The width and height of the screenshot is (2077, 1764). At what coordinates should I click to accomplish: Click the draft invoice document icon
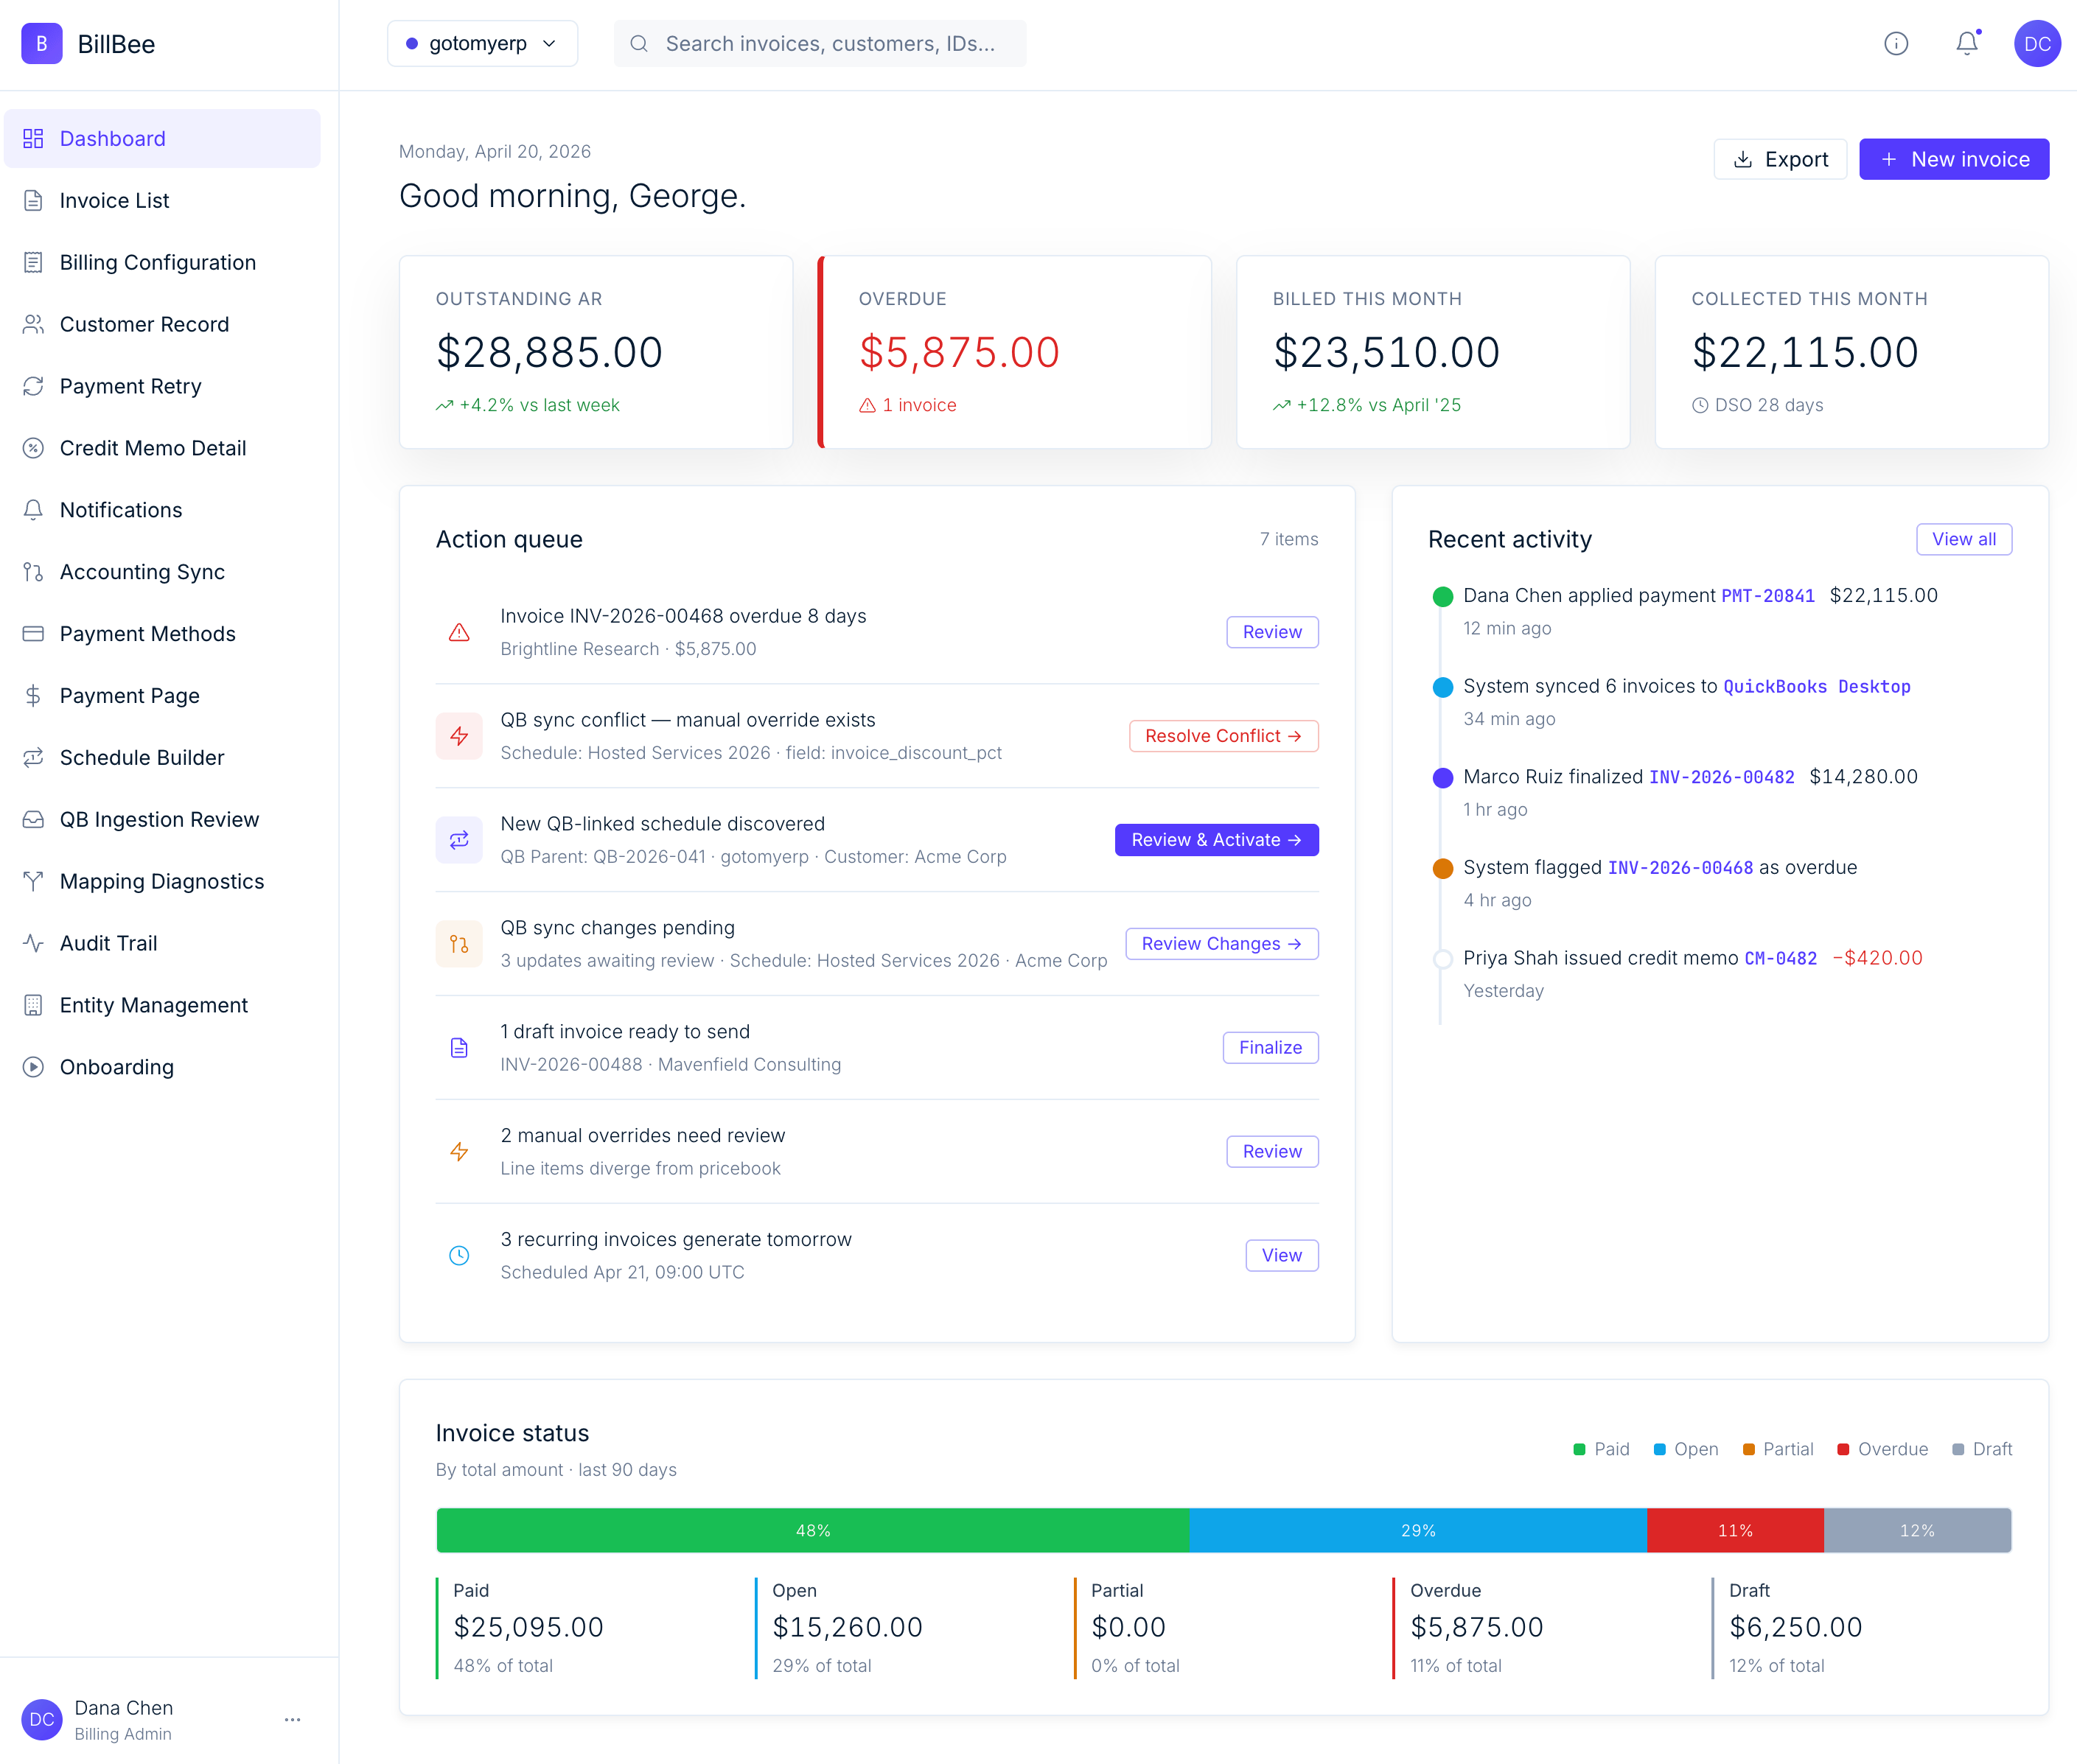tap(459, 1048)
